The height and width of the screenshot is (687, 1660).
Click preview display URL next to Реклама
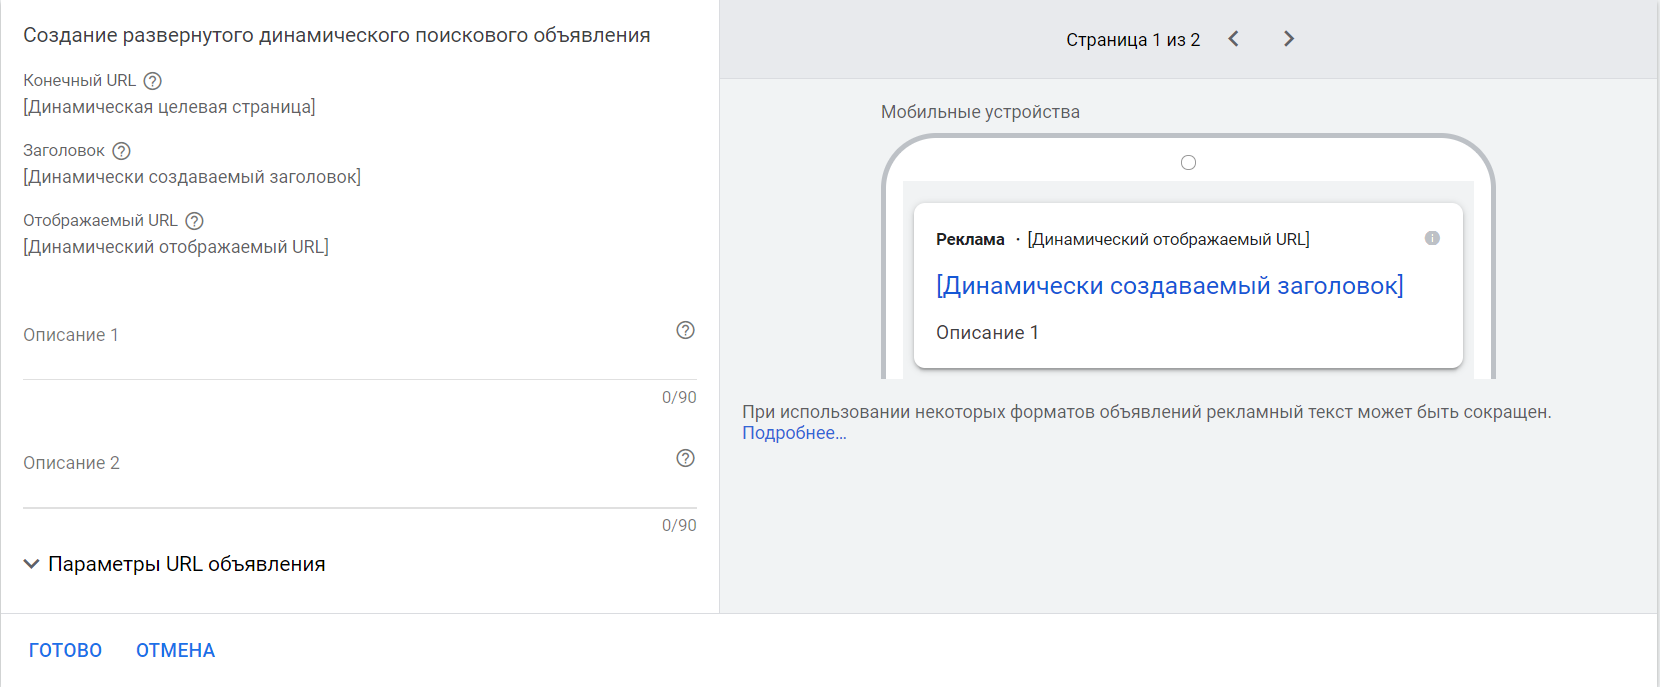tap(1168, 240)
